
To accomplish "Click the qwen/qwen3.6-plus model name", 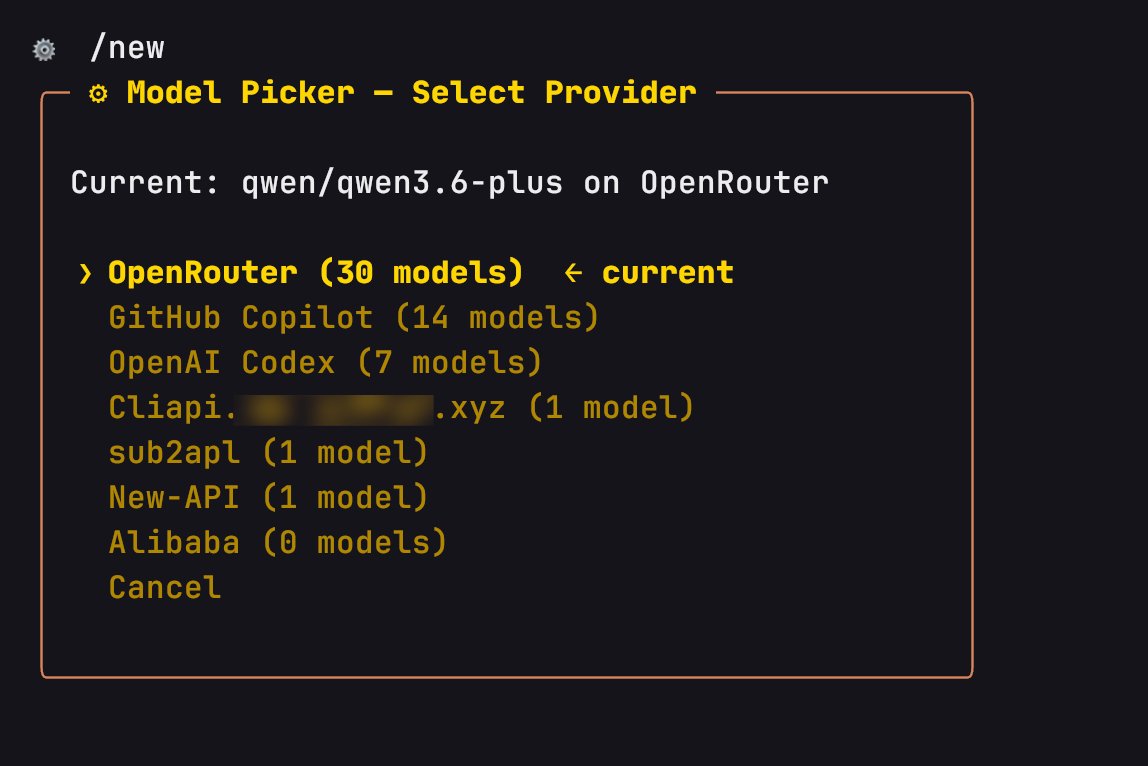I will 402,183.
